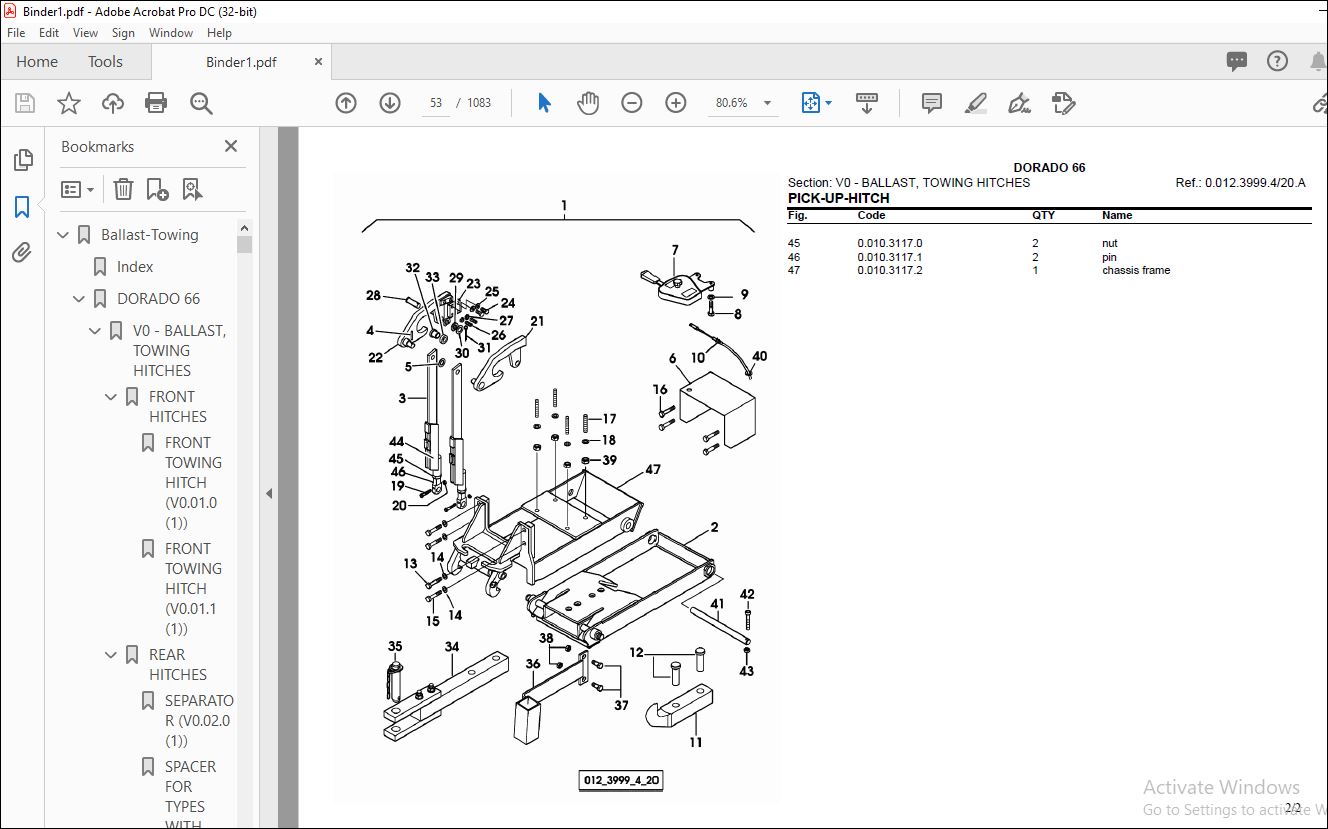
Task: Collapse FRONT HITCHES bookmark node
Action: click(112, 397)
